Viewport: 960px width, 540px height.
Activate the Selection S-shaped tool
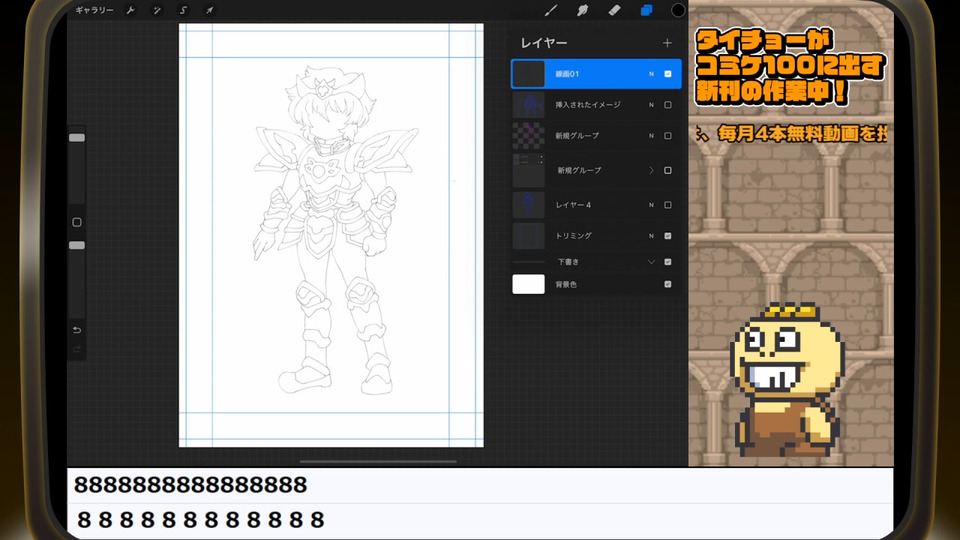(x=183, y=11)
